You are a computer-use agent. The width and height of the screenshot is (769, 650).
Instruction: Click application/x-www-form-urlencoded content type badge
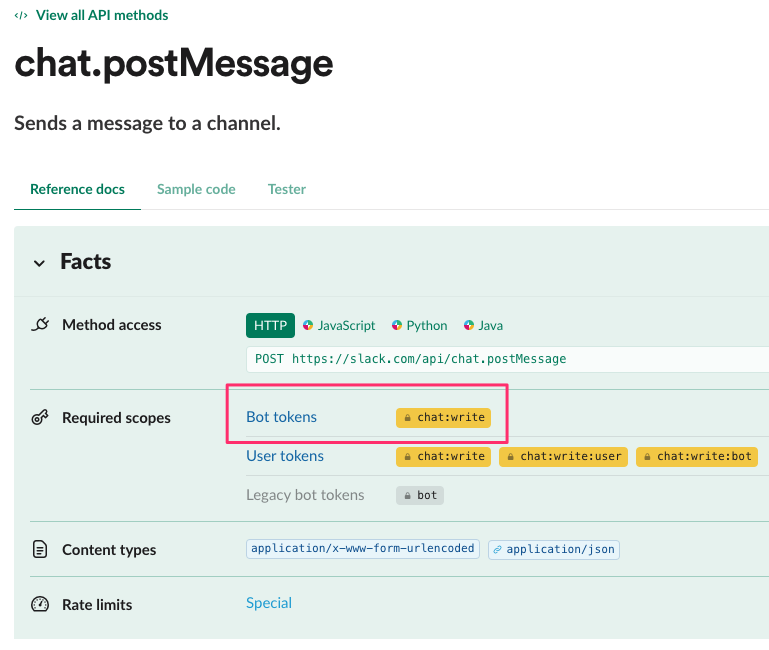[x=363, y=548]
